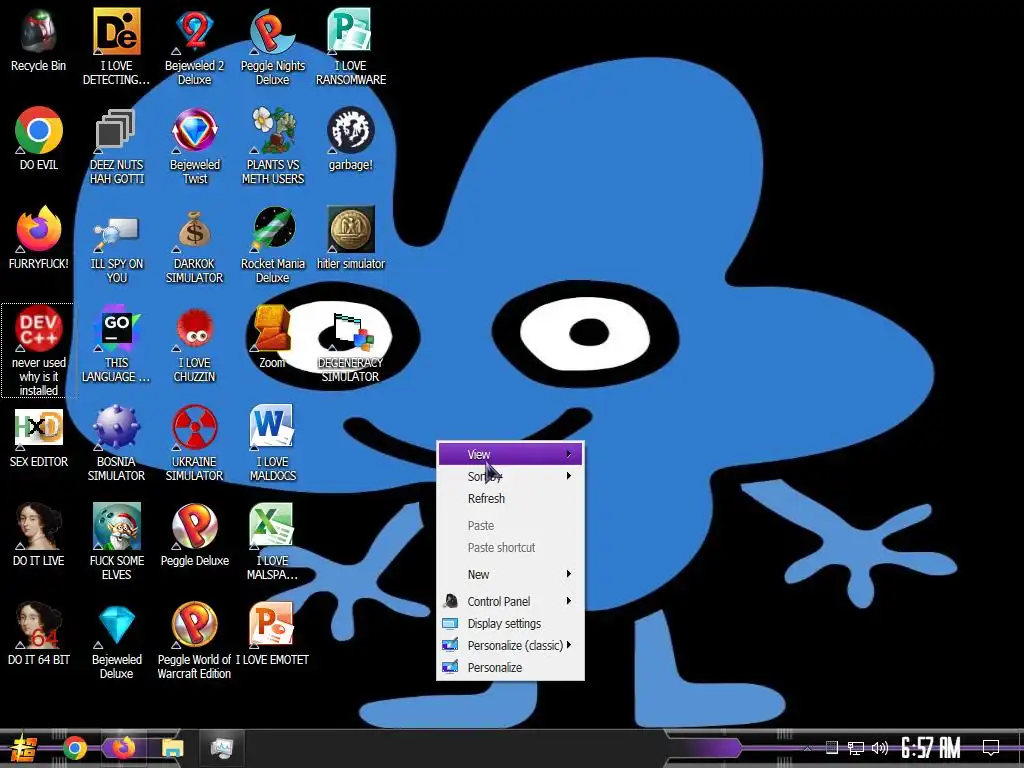This screenshot has width=1024, height=768.
Task: Open Personalize (classic) submenu
Action: [x=510, y=645]
